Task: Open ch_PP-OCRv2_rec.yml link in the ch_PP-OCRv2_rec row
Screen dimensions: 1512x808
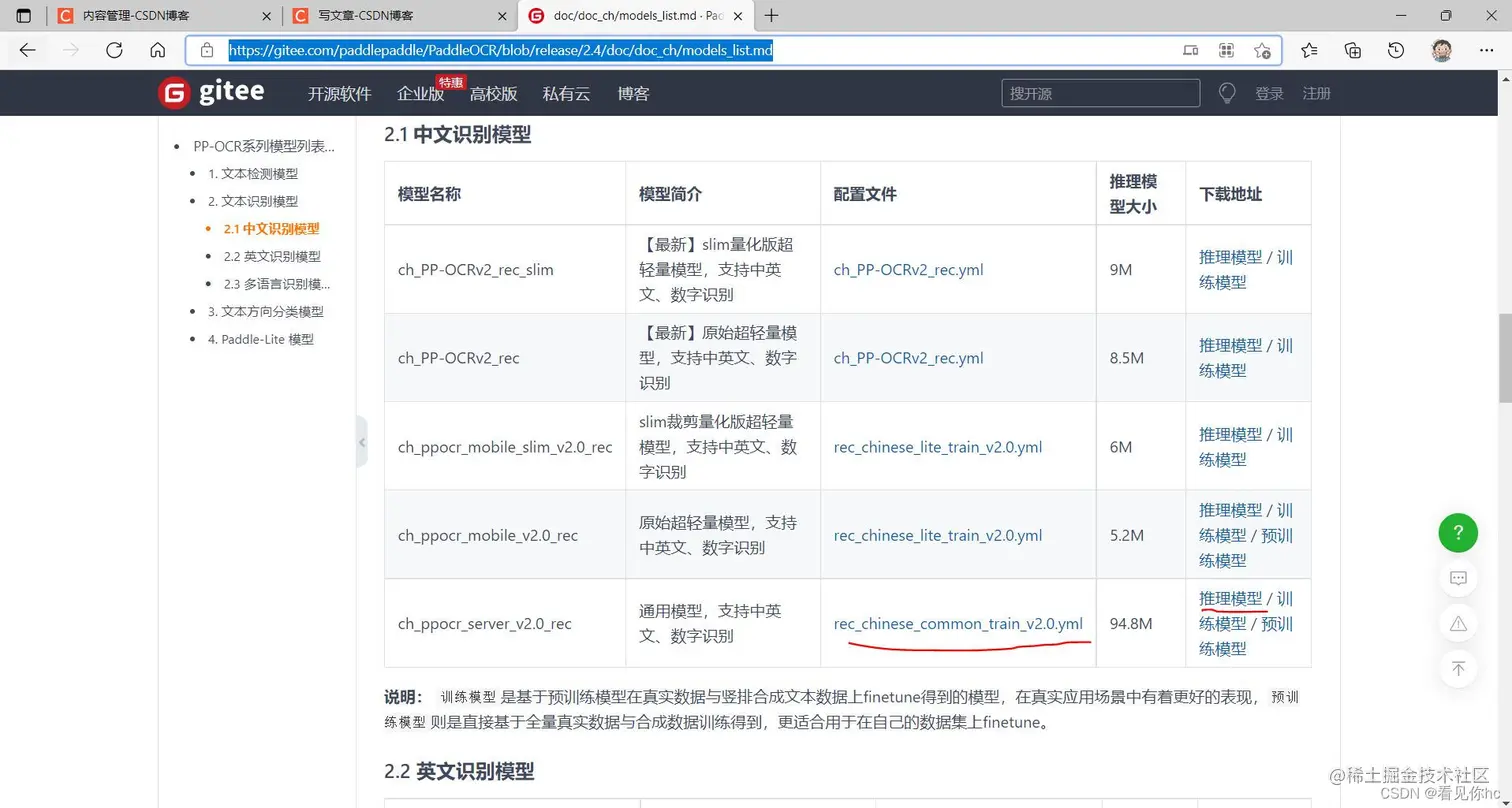Action: pyautogui.click(x=908, y=358)
